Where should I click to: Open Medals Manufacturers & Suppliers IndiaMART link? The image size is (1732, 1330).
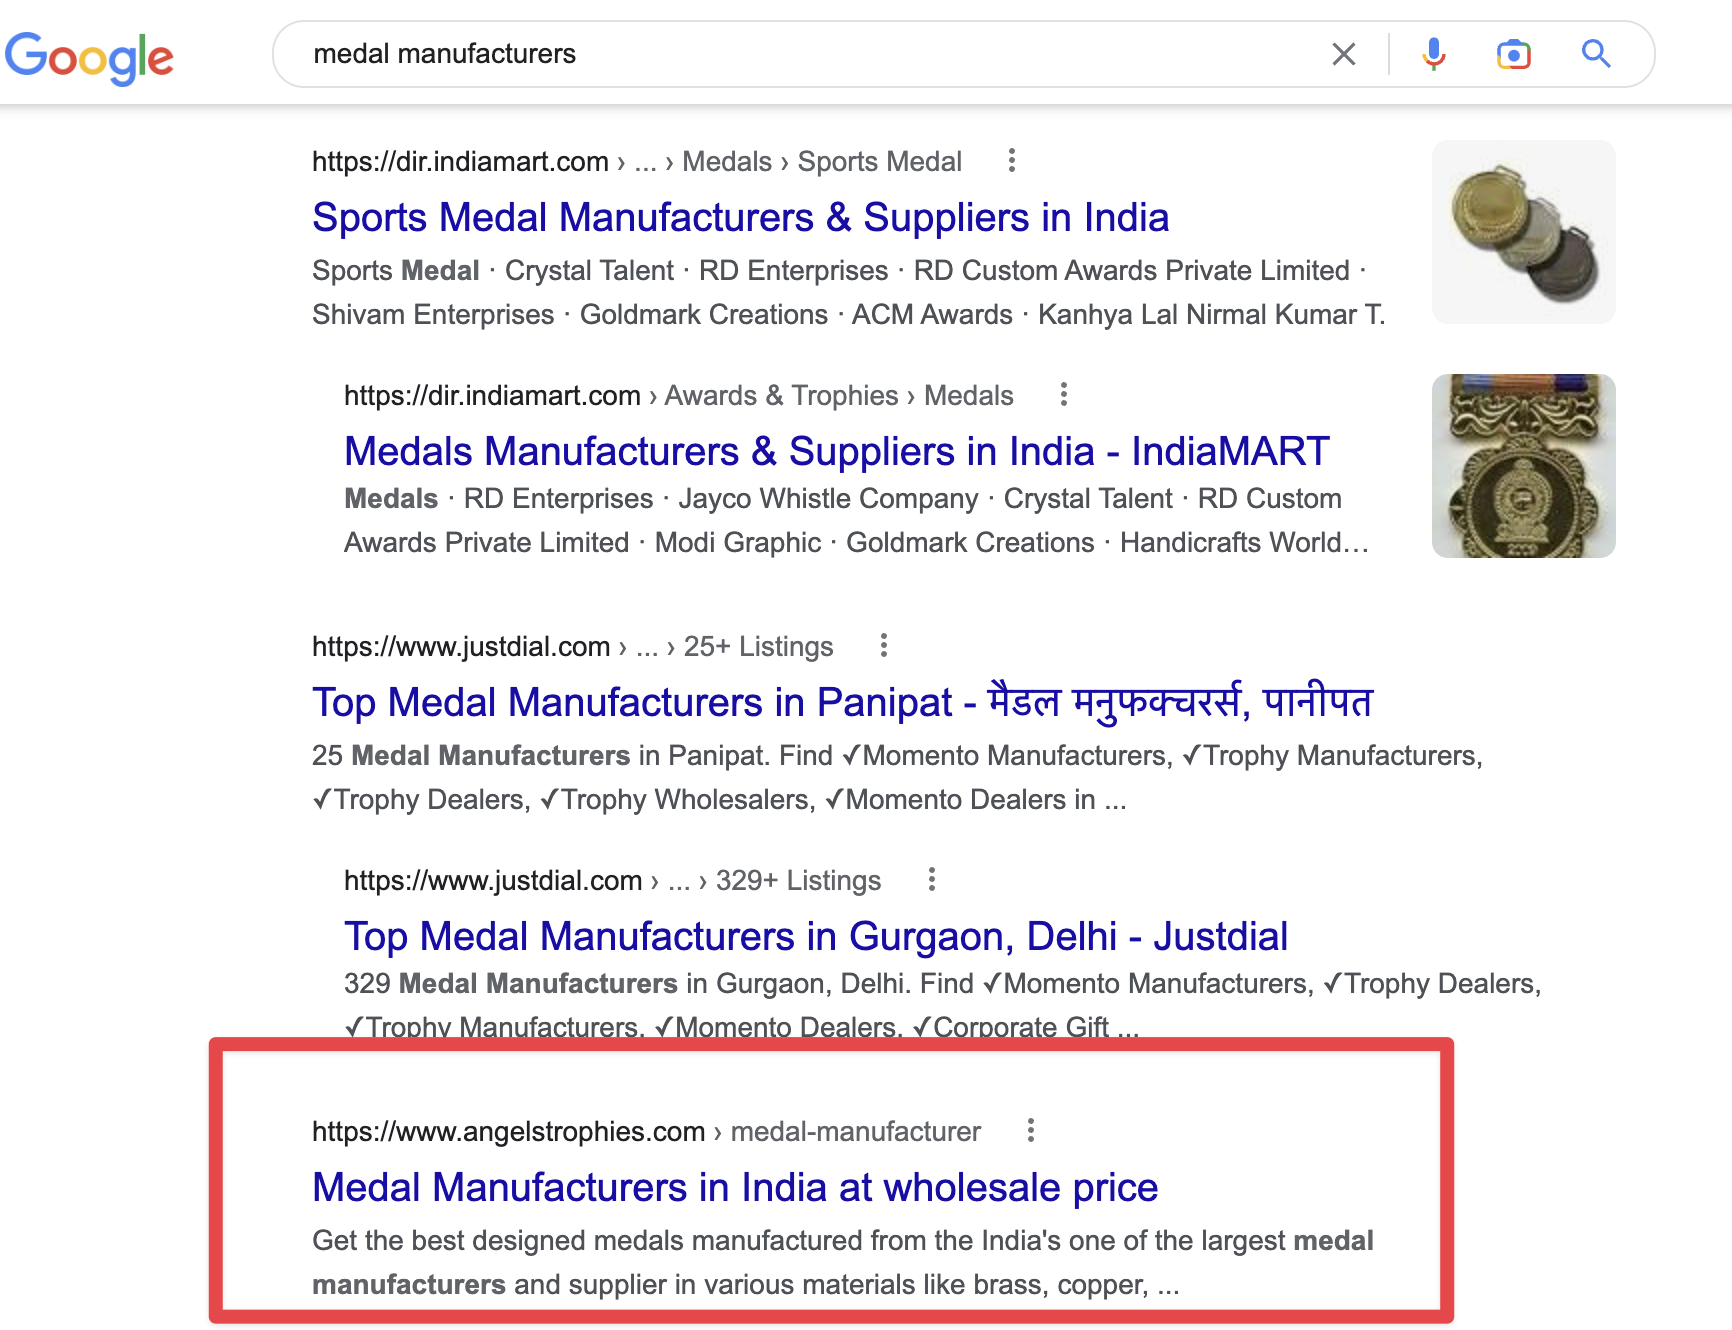(836, 452)
